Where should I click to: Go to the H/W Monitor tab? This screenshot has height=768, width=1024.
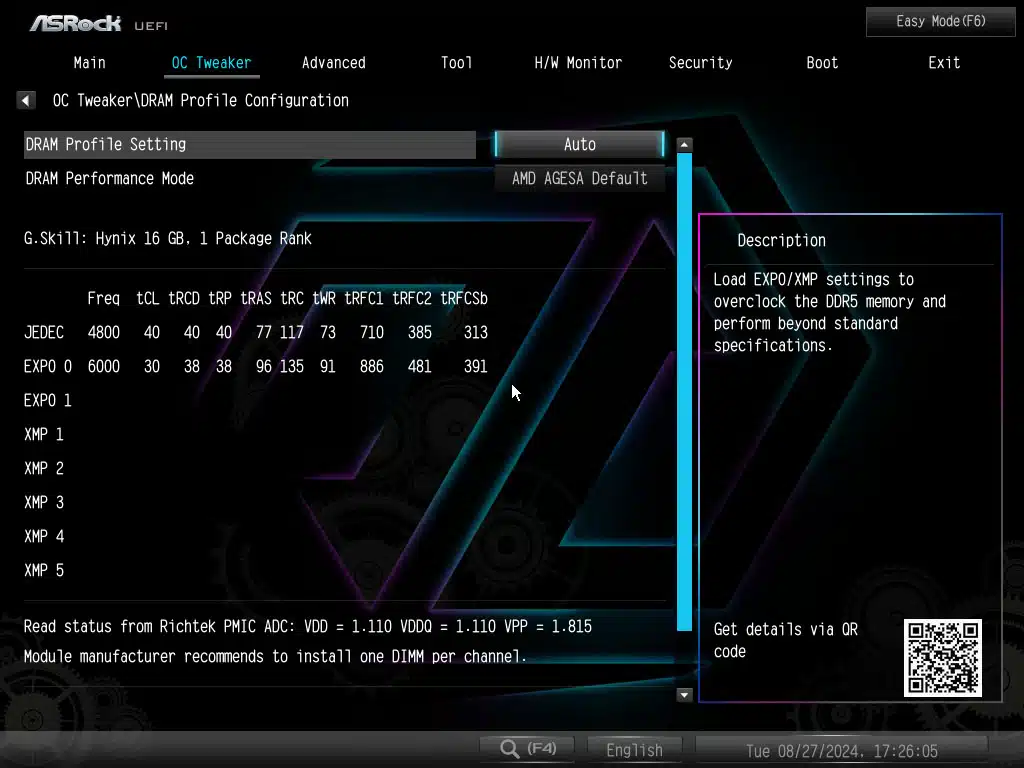[578, 62]
